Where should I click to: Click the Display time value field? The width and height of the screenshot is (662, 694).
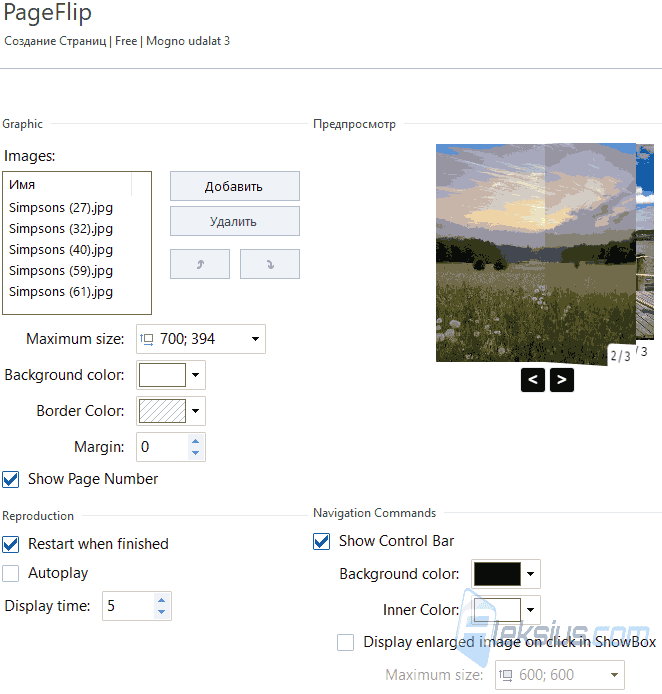tap(128, 606)
